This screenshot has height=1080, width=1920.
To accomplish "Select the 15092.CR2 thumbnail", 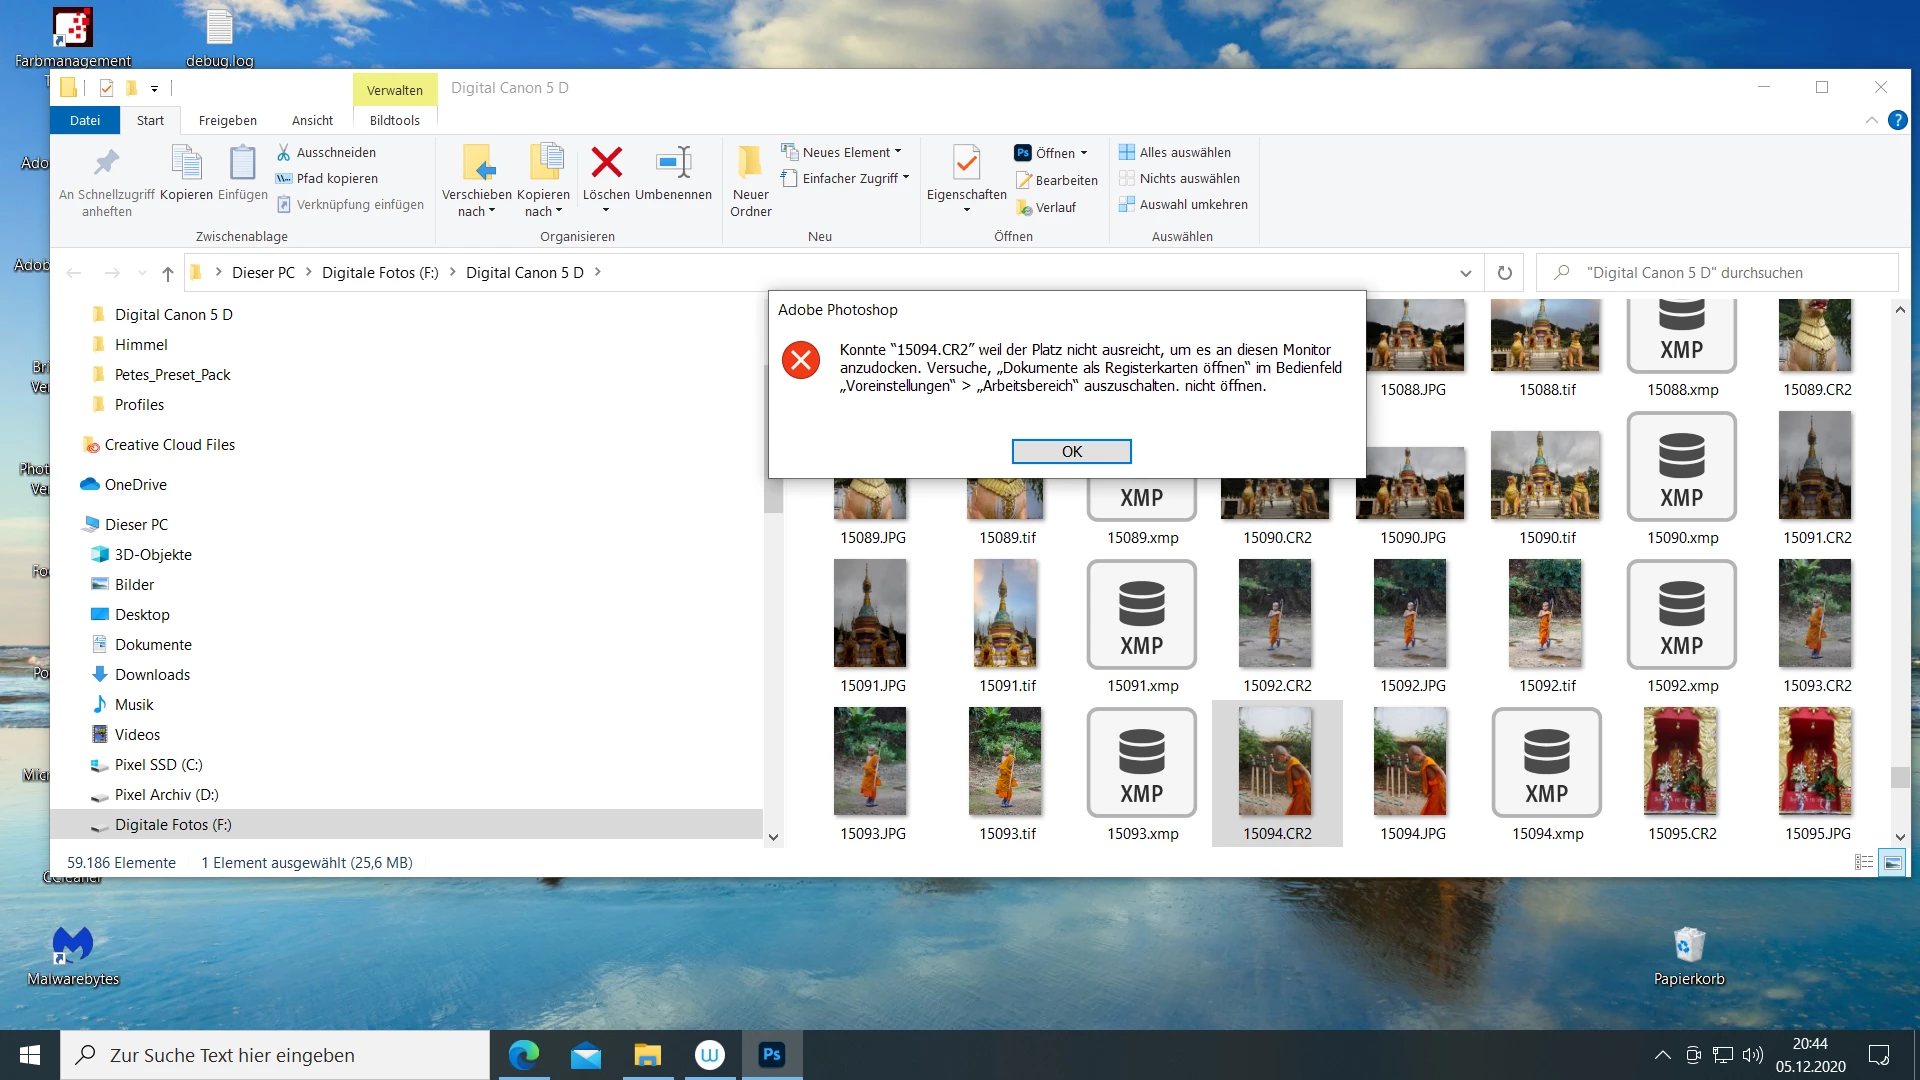I will coord(1276,614).
